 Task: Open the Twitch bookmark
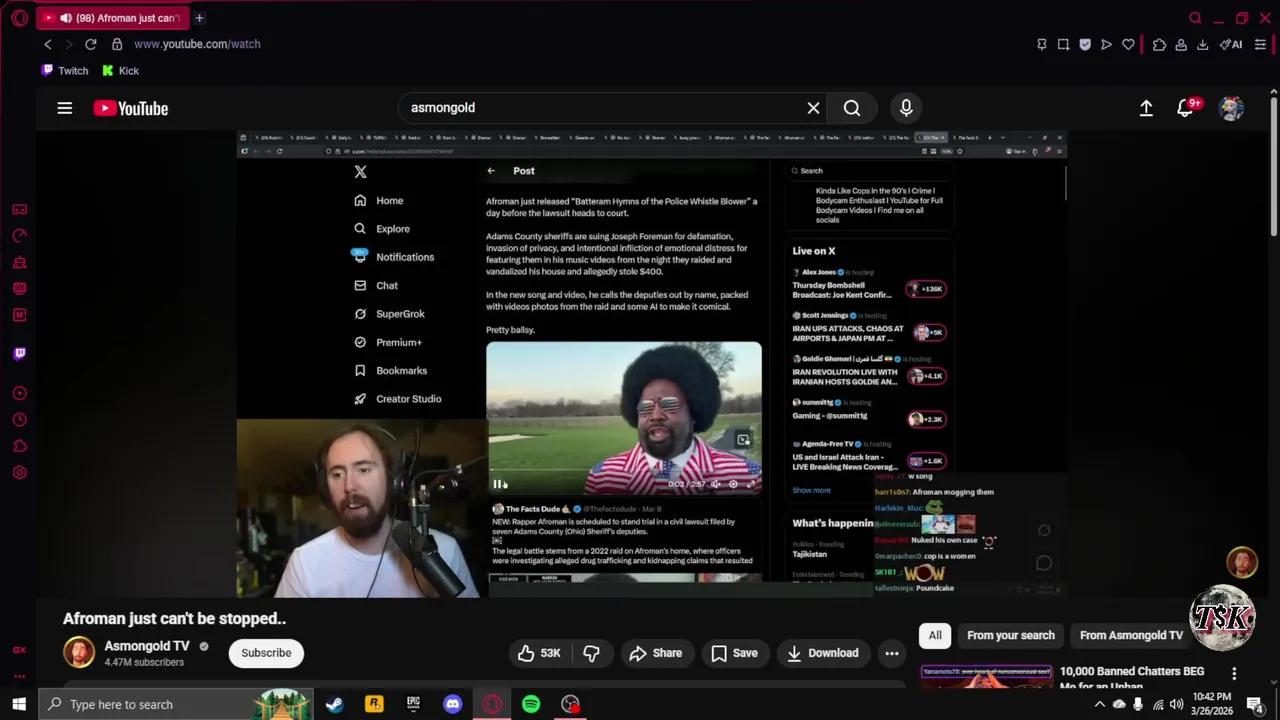(65, 71)
